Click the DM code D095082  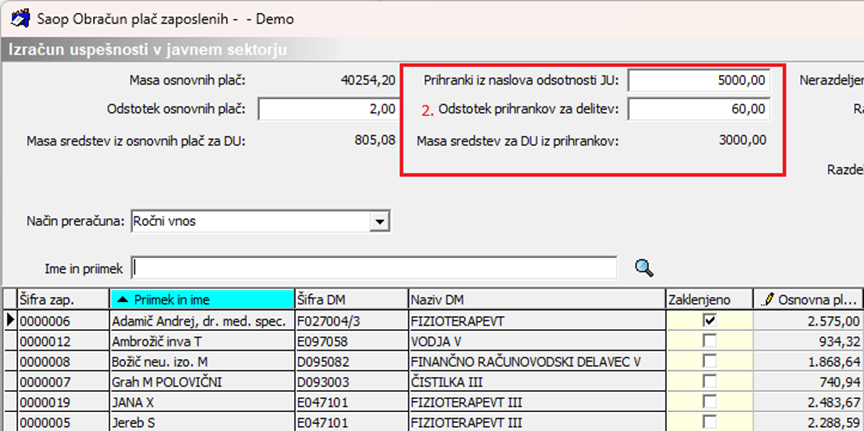pos(323,362)
